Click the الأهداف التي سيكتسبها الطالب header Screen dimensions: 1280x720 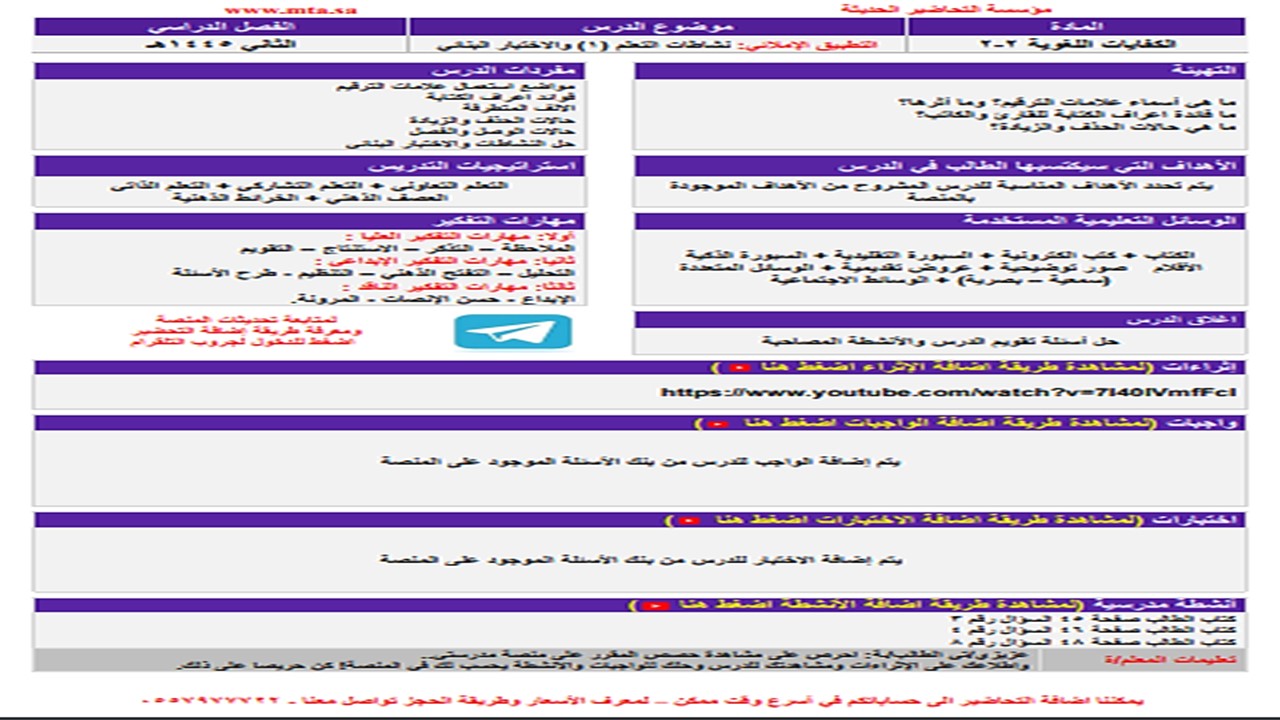pos(940,166)
